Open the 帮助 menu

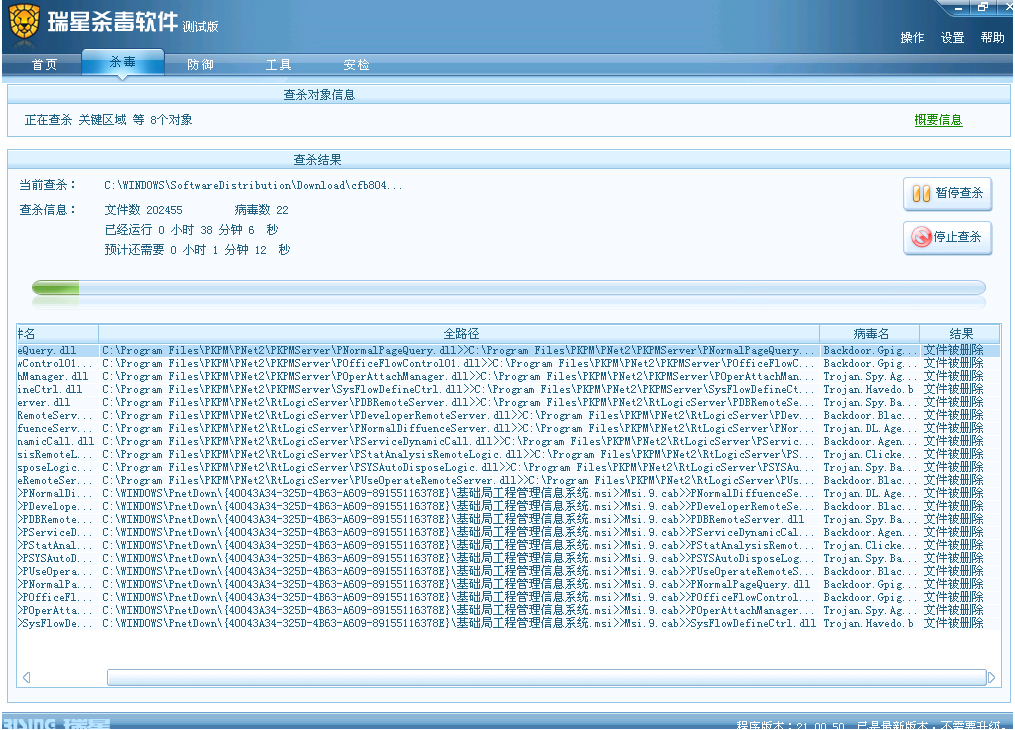(x=992, y=38)
